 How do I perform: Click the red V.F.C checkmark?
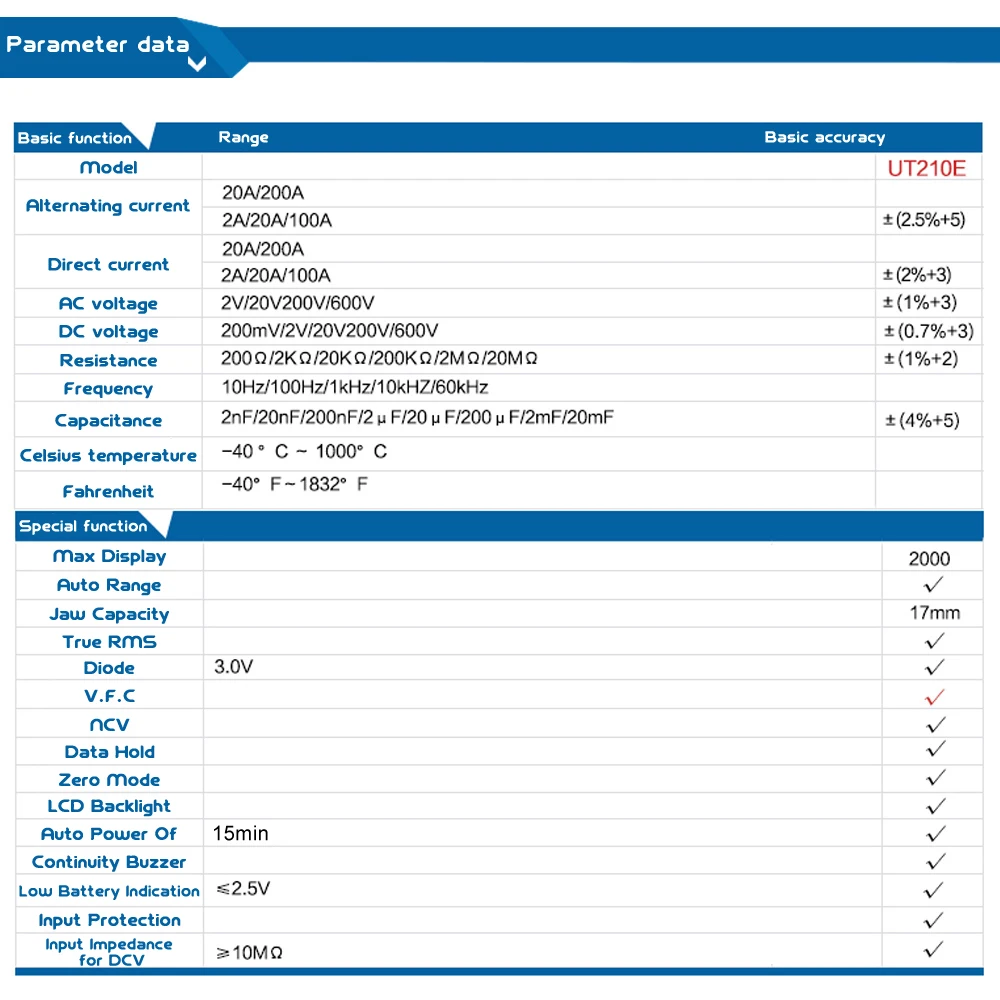point(934,697)
